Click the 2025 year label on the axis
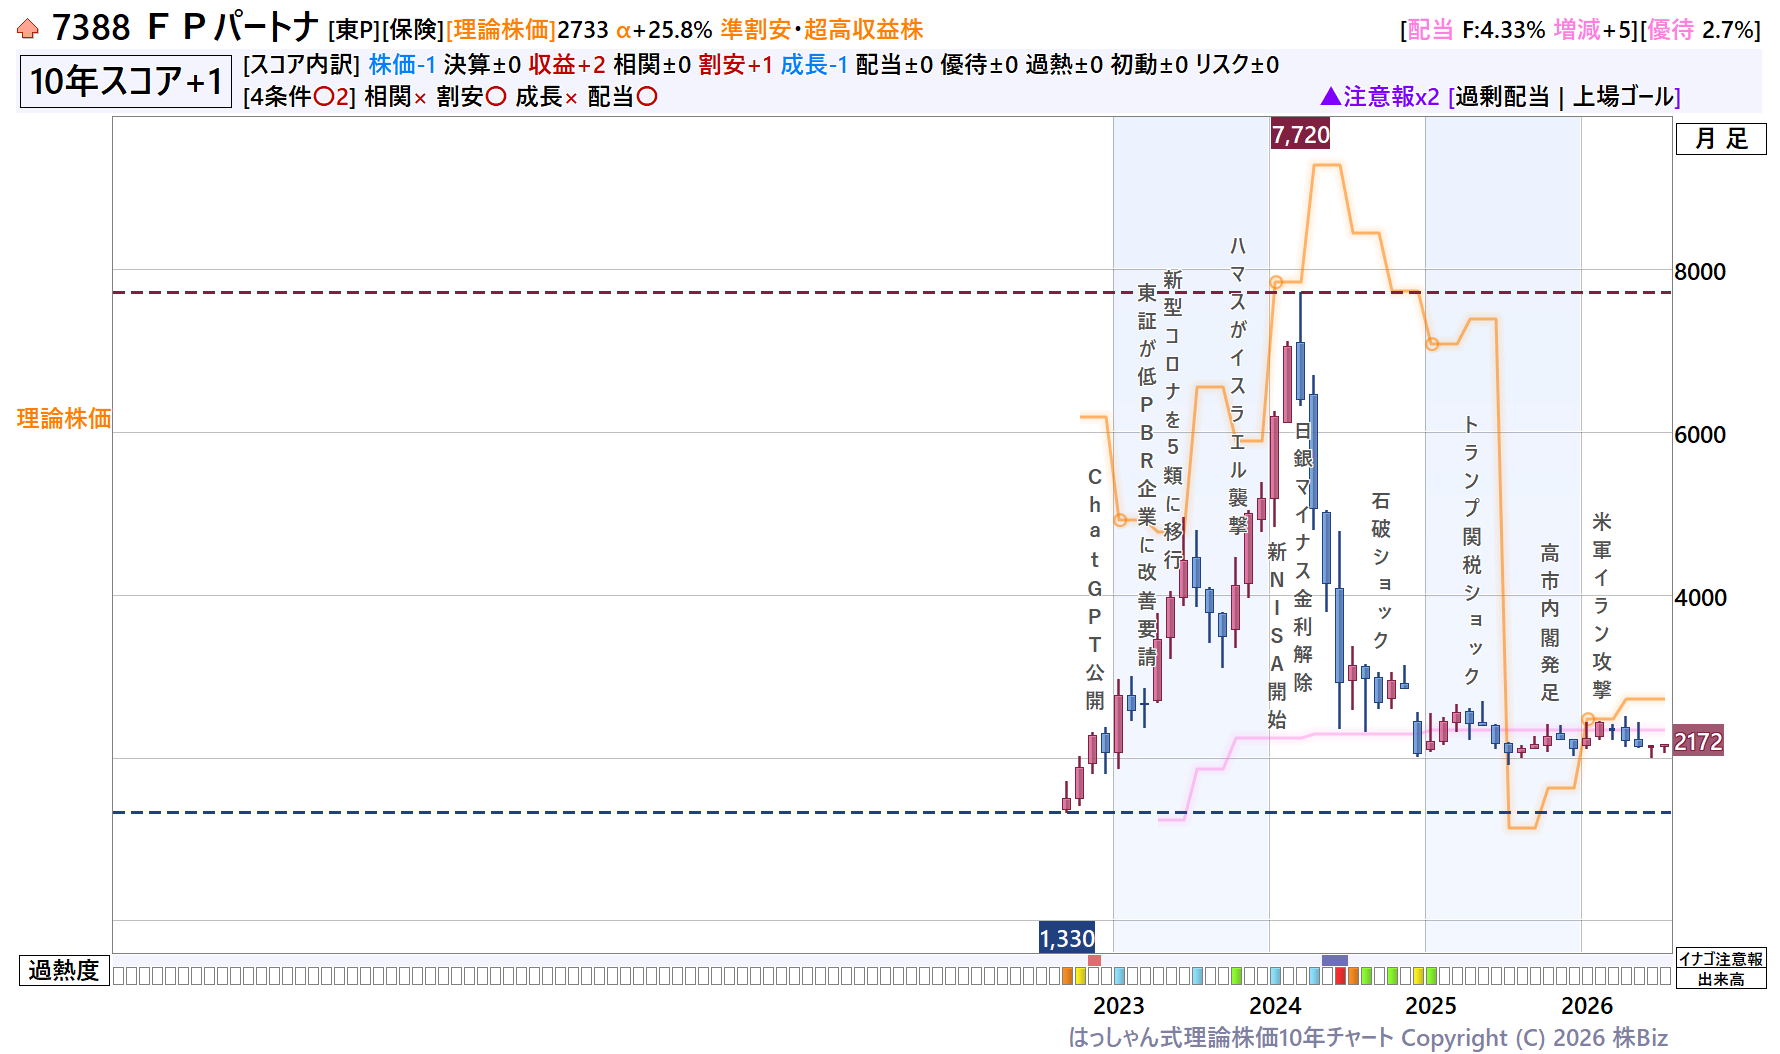1780x1054 pixels. point(1431,1005)
